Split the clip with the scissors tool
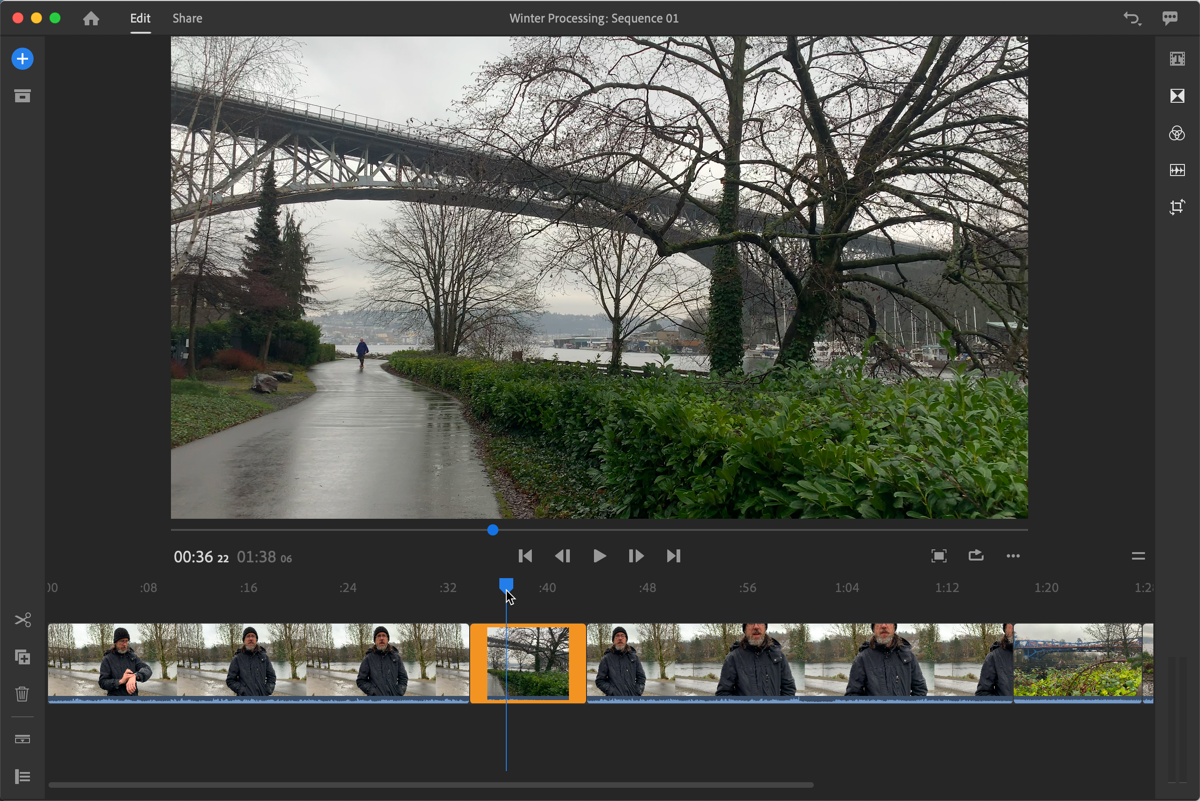Screen dimensions: 1200x801 click(x=22, y=621)
